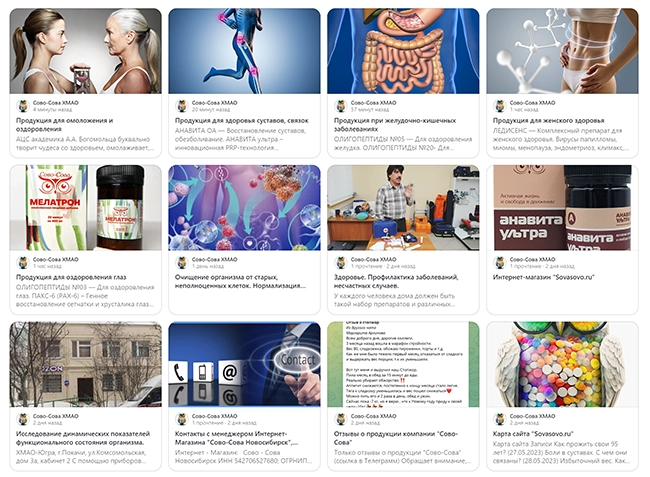Open the running skeleton joints image
Viewport: 650px width, 477px height.
tap(244, 51)
